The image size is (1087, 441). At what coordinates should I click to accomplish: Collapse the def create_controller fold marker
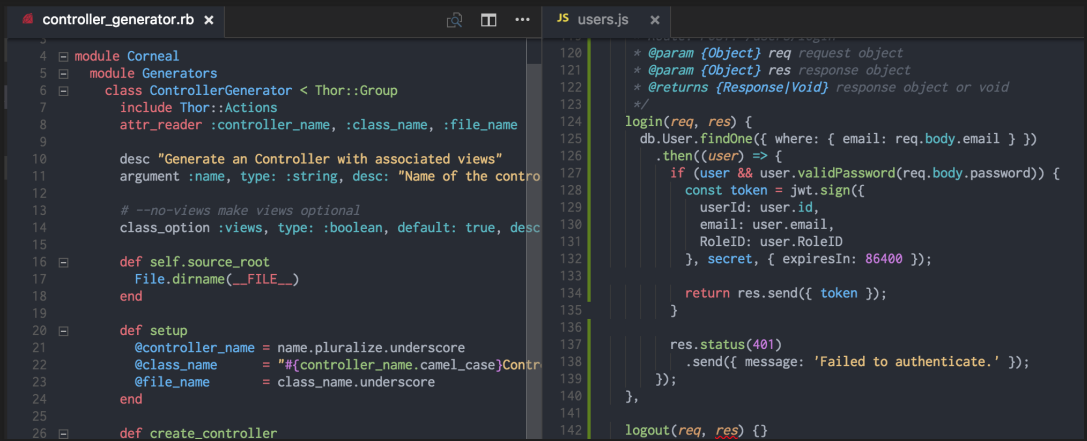(63, 434)
